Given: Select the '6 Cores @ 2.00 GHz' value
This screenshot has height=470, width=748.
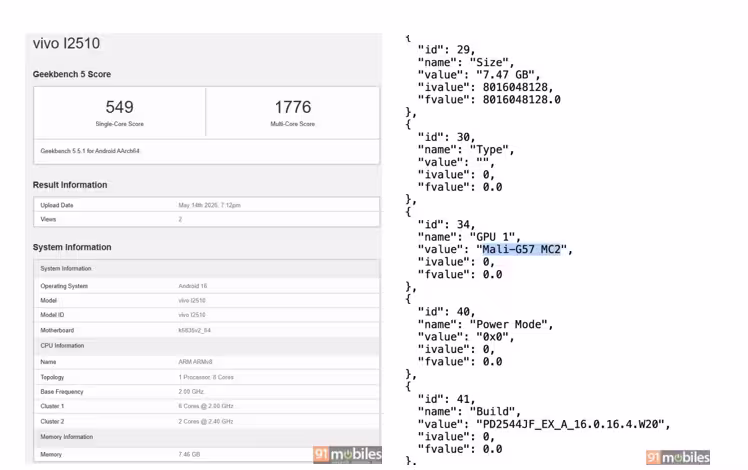Looking at the screenshot, I should tap(206, 407).
